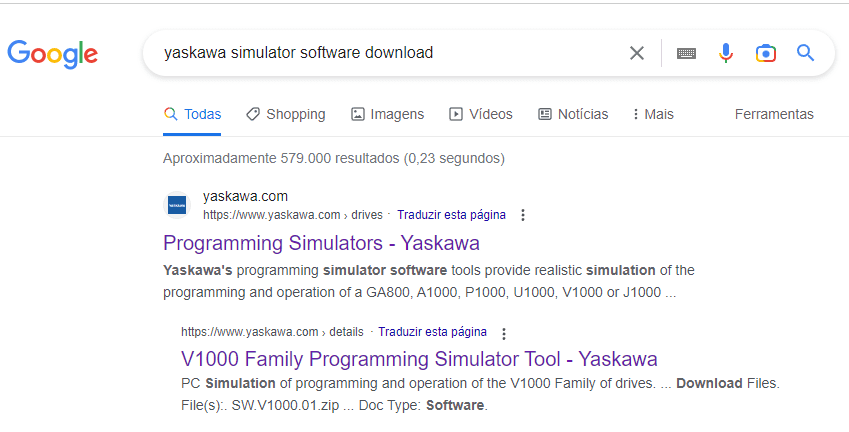
Task: Switch to the Notícias tab
Action: pos(573,114)
